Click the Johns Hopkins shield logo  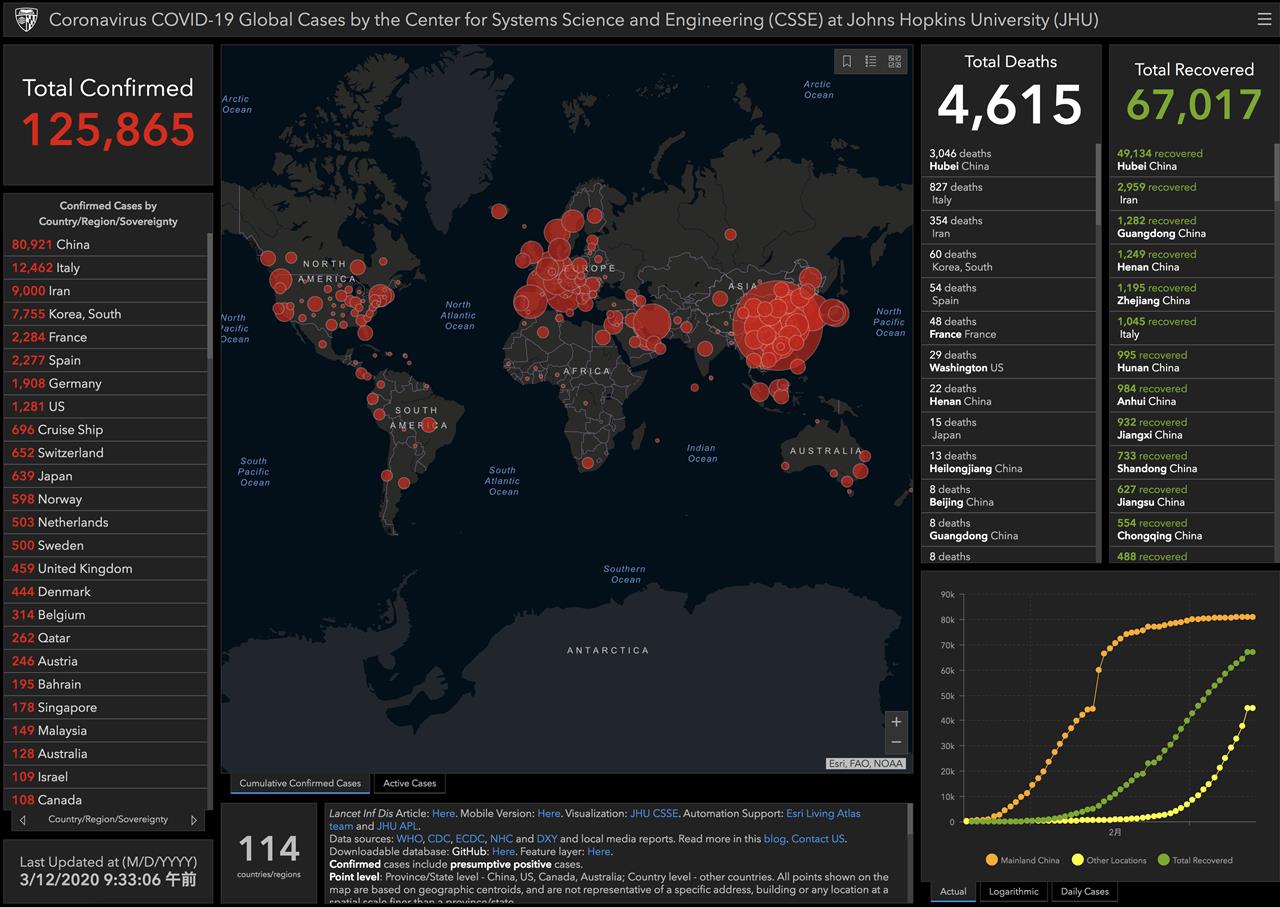click(x=26, y=19)
